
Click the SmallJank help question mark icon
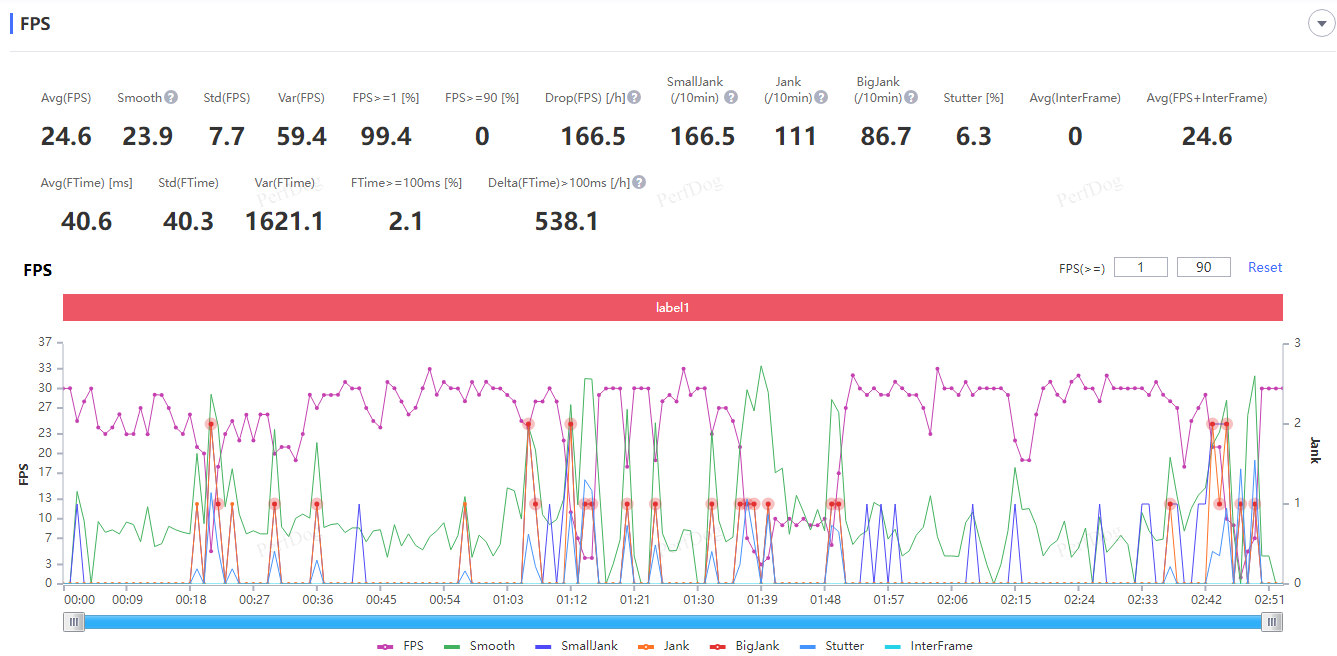click(x=731, y=98)
